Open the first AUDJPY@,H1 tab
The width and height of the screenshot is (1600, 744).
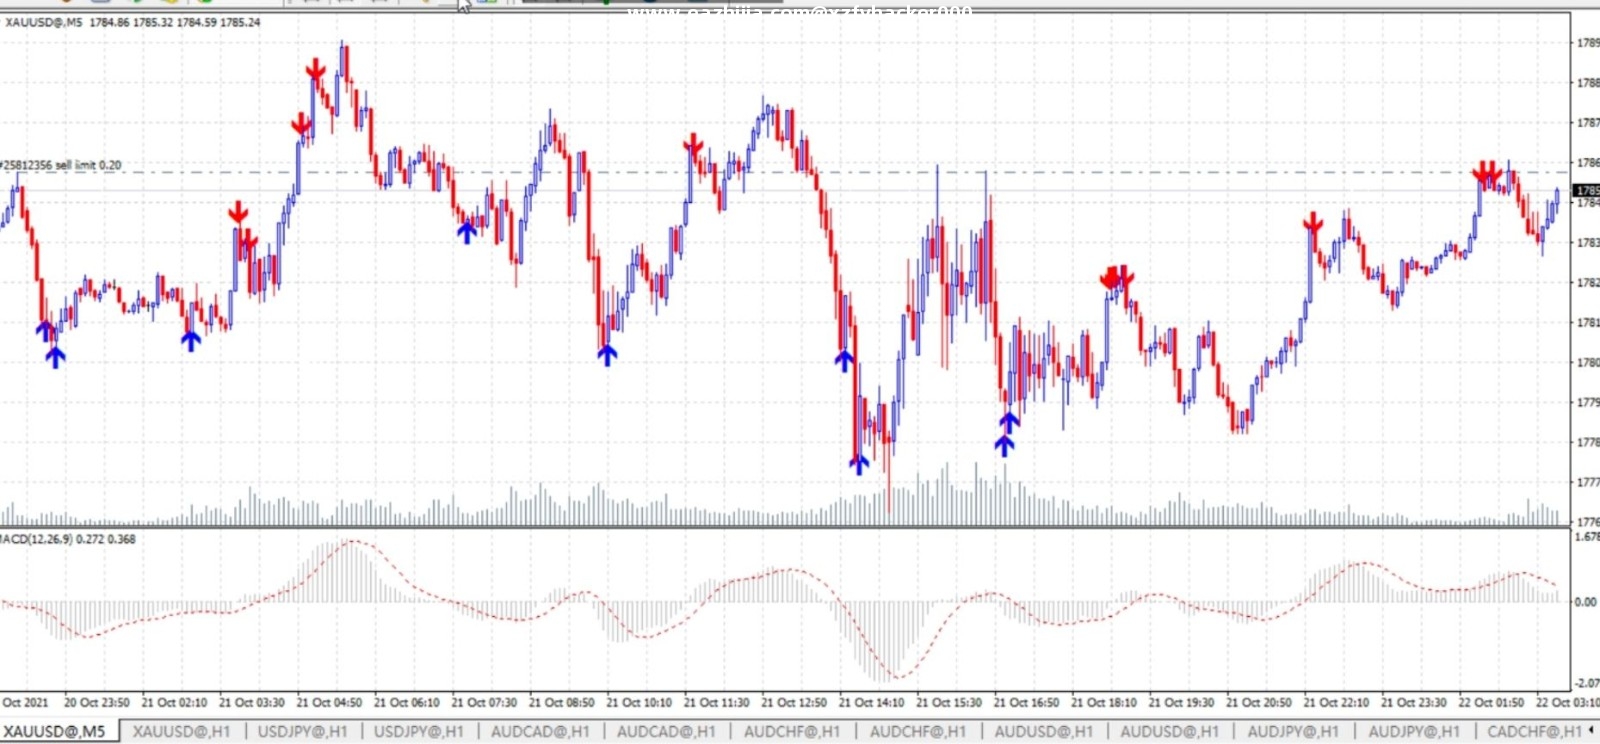(x=1293, y=732)
